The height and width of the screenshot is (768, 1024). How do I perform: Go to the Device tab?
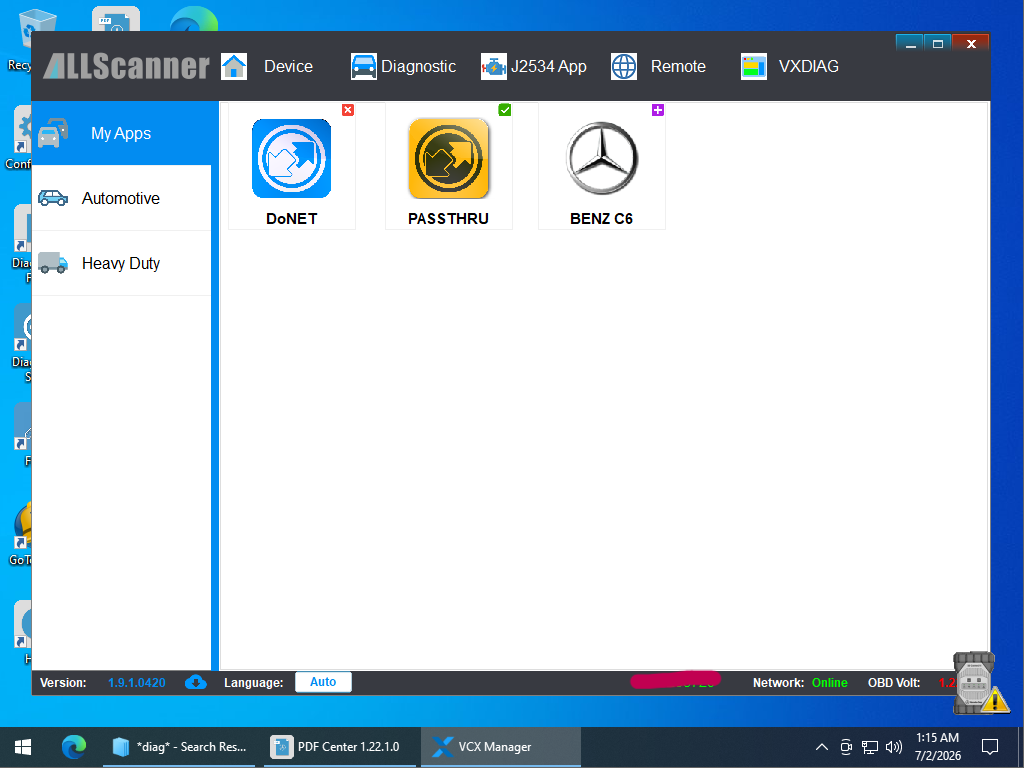[288, 67]
